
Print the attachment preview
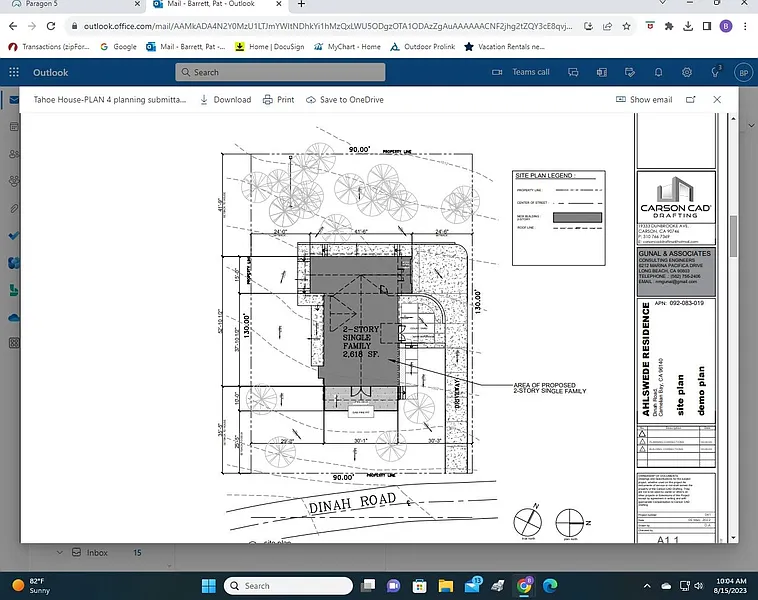[x=278, y=100]
